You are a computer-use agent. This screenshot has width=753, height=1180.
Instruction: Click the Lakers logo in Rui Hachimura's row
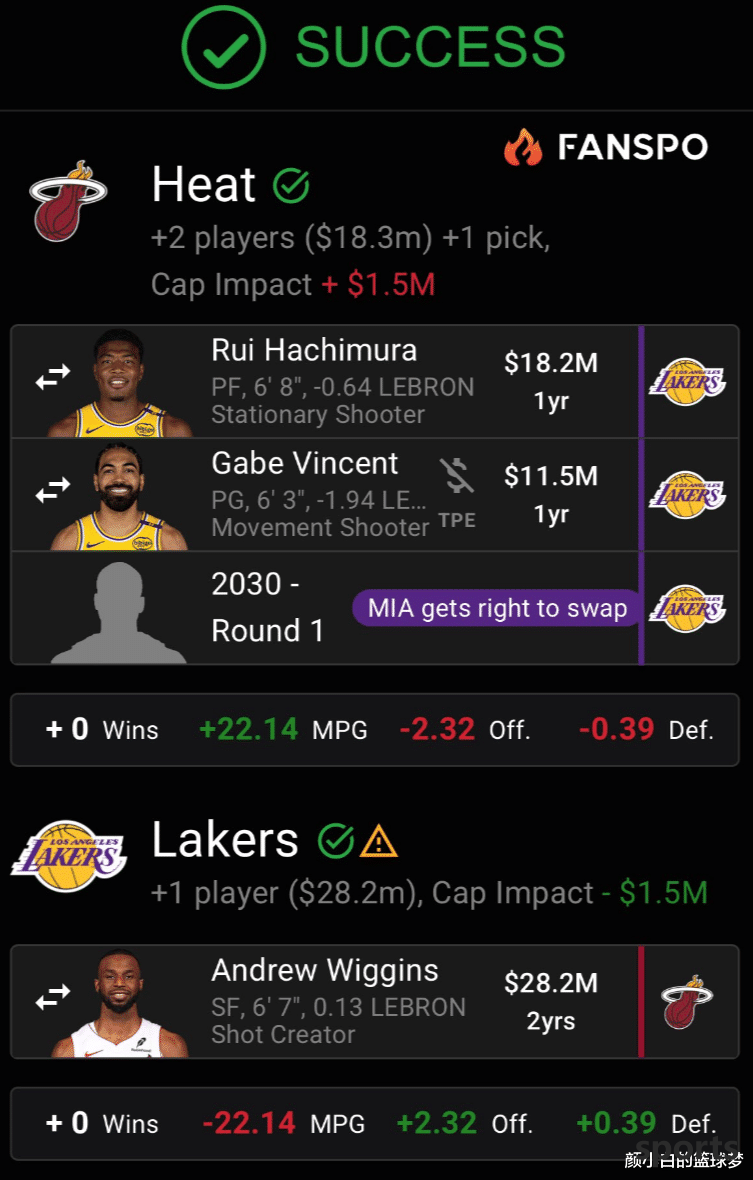pyautogui.click(x=686, y=381)
